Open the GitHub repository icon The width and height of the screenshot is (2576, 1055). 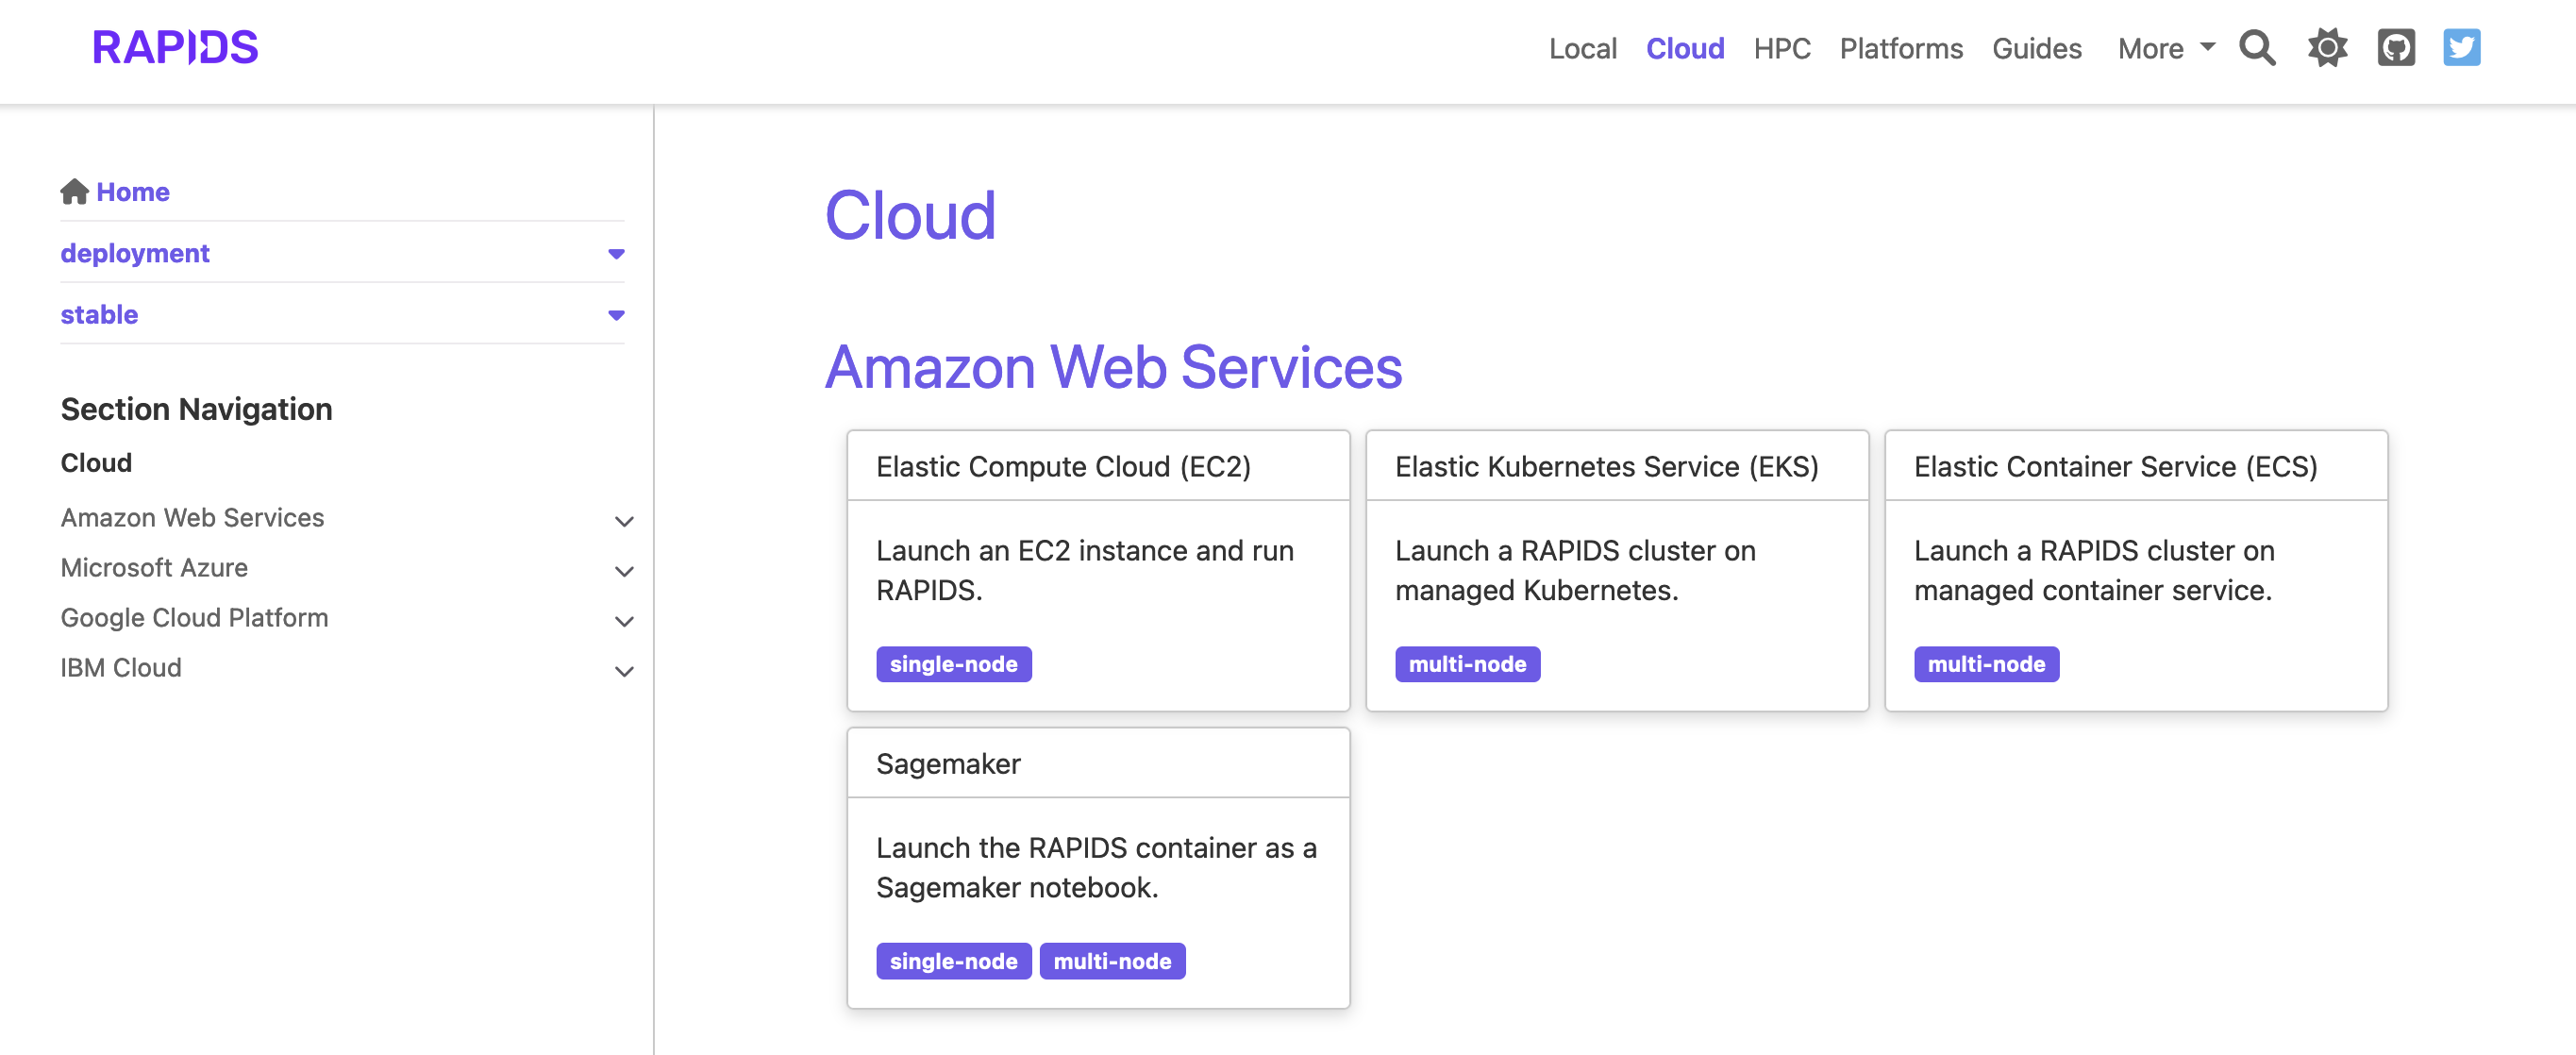pos(2396,47)
